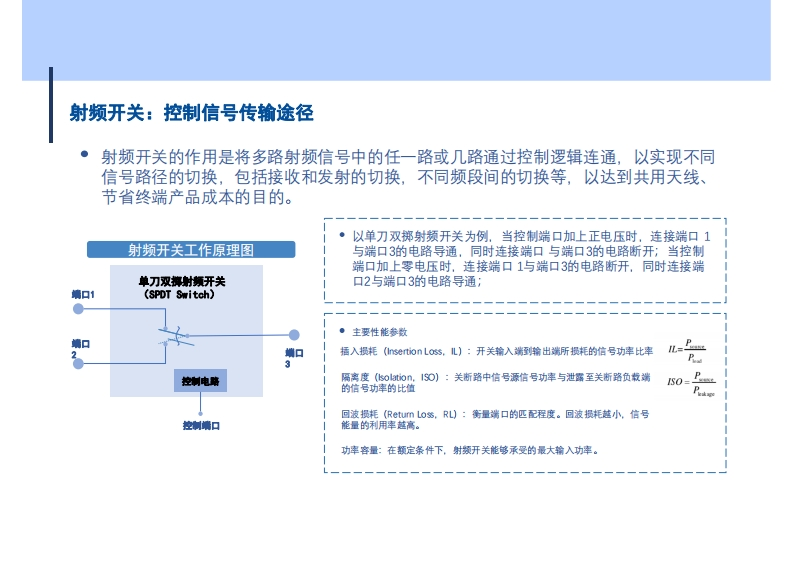Click the 主要性能参数 heading

click(x=380, y=332)
